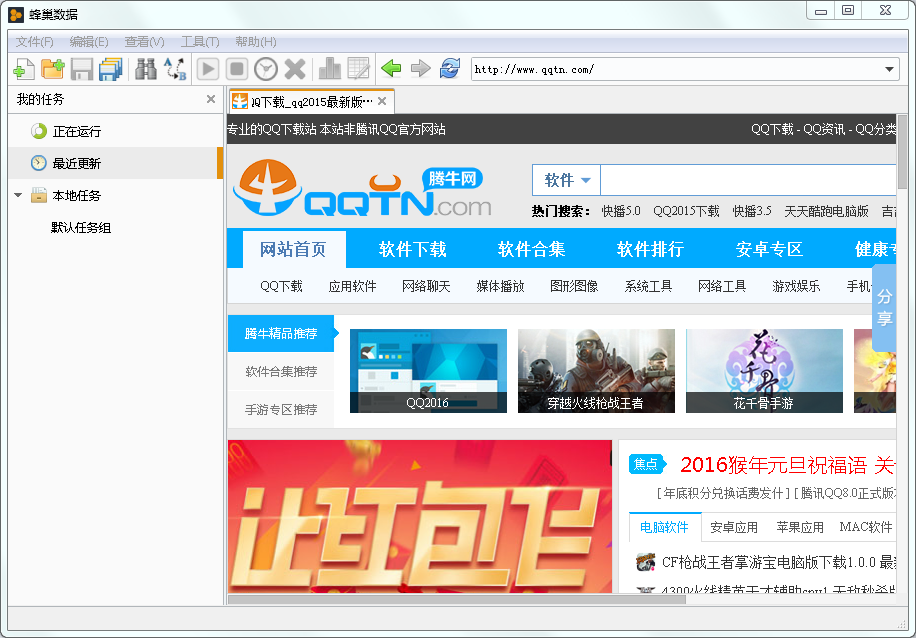916x638 pixels.
Task: Click the blue refresh icon
Action: [x=449, y=69]
